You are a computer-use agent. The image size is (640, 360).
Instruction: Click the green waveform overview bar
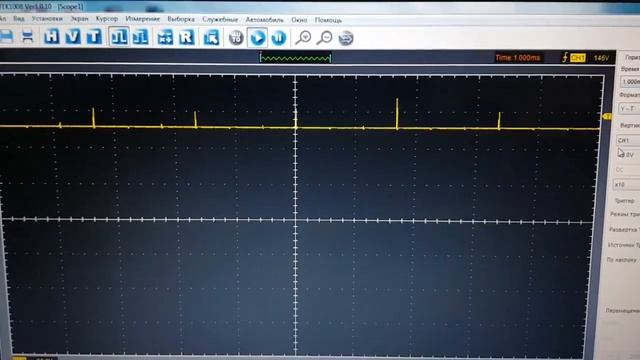coord(295,58)
